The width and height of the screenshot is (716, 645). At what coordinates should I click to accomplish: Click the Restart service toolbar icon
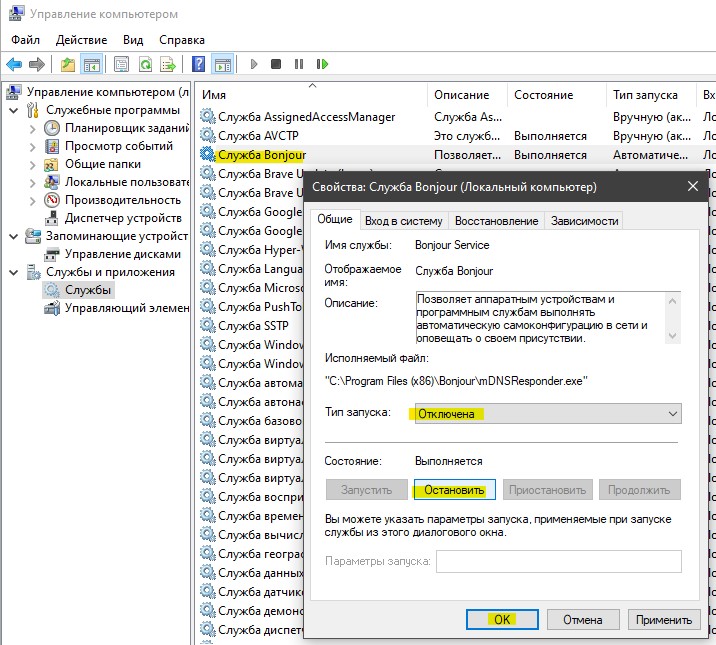point(322,64)
